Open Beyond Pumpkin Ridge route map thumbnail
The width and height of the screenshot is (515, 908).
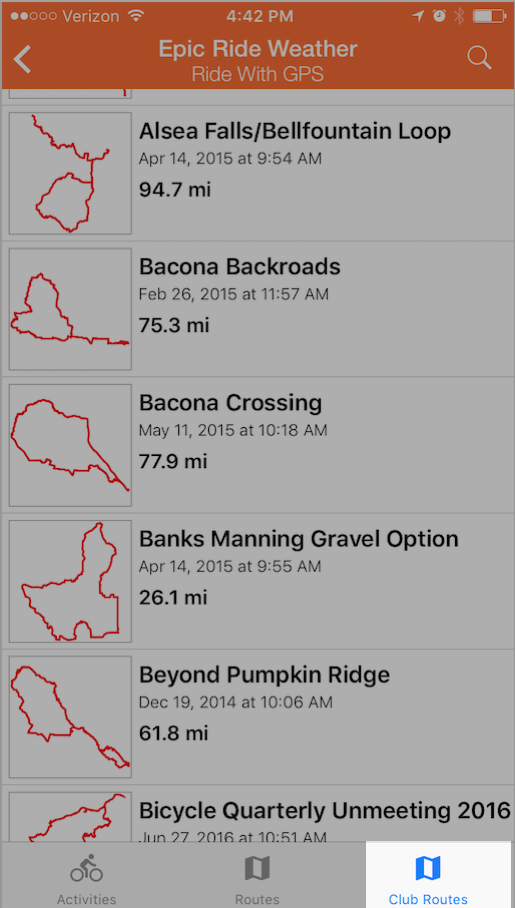click(x=70, y=717)
